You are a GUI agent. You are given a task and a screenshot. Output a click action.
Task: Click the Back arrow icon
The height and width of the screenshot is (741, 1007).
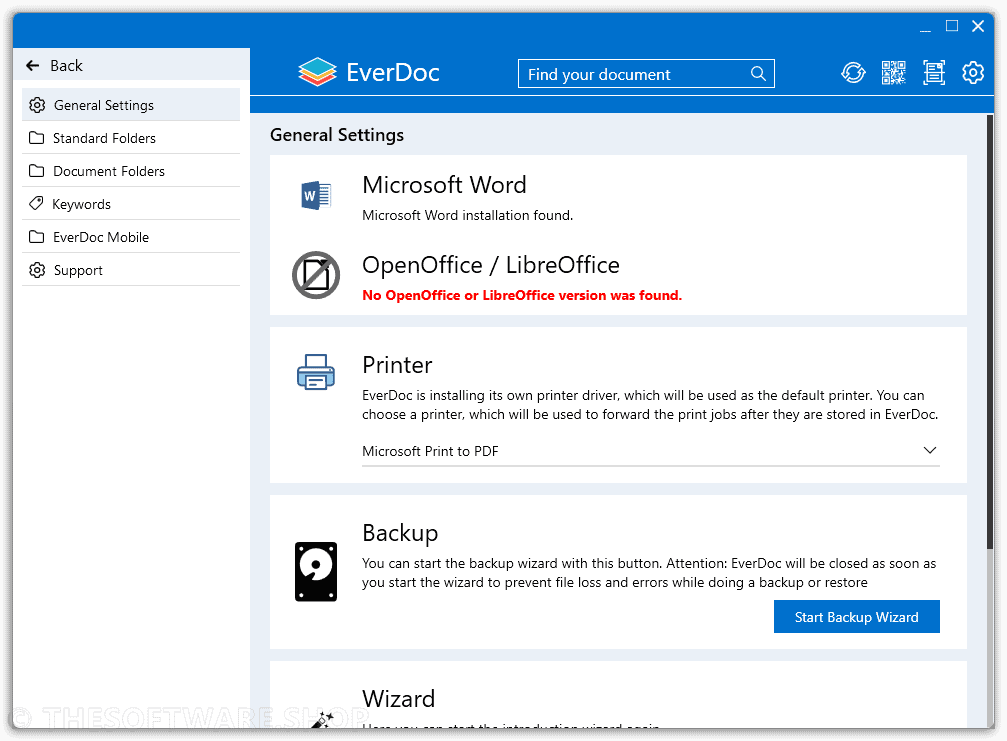pyautogui.click(x=33, y=65)
